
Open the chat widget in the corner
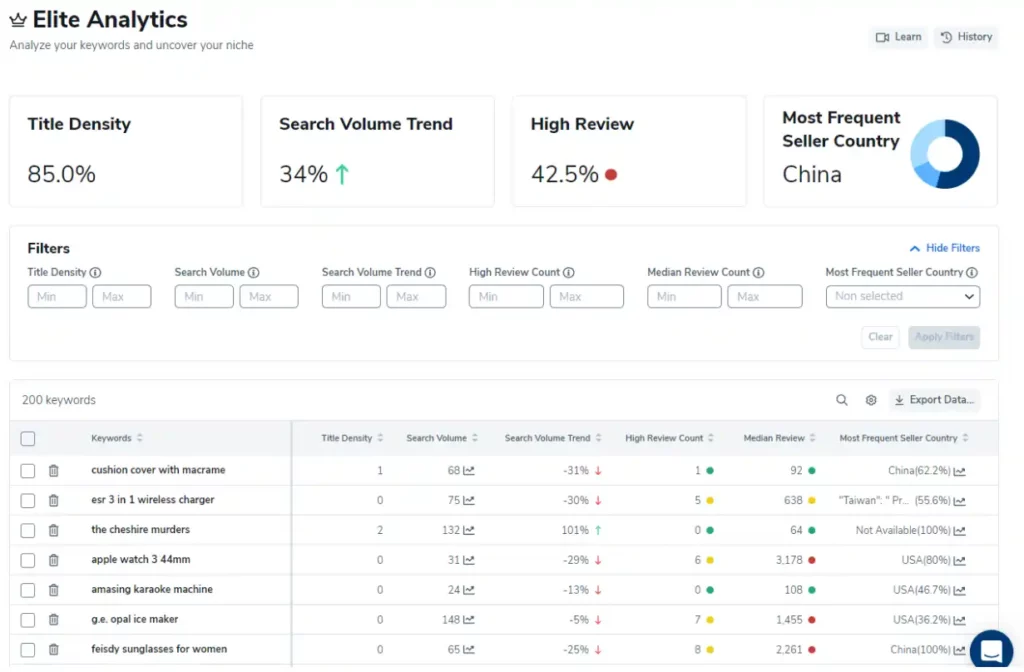(x=990, y=650)
